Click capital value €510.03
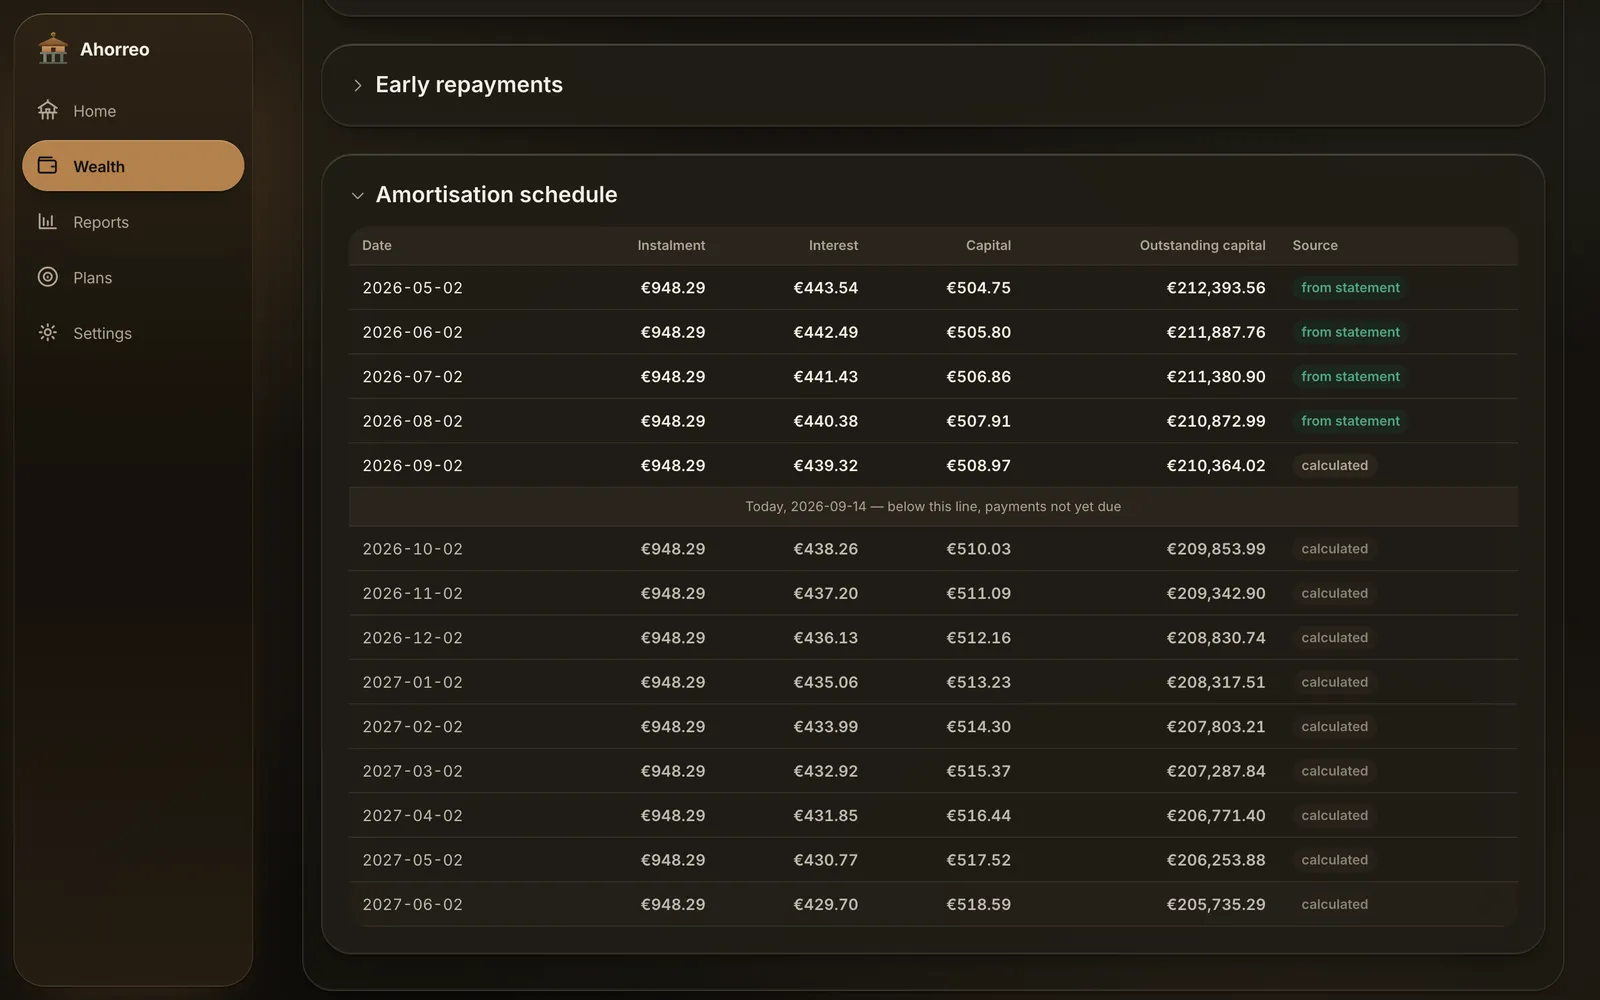The width and height of the screenshot is (1600, 1000). tap(978, 549)
